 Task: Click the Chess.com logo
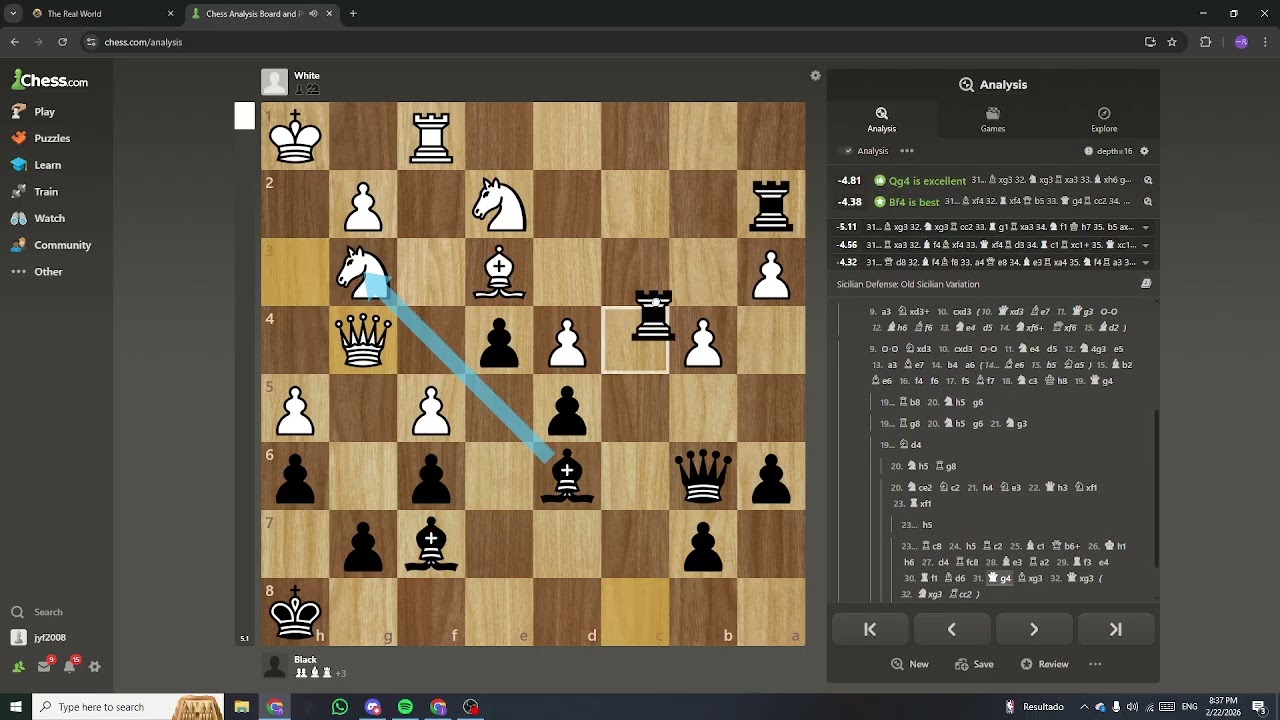pyautogui.click(x=50, y=81)
